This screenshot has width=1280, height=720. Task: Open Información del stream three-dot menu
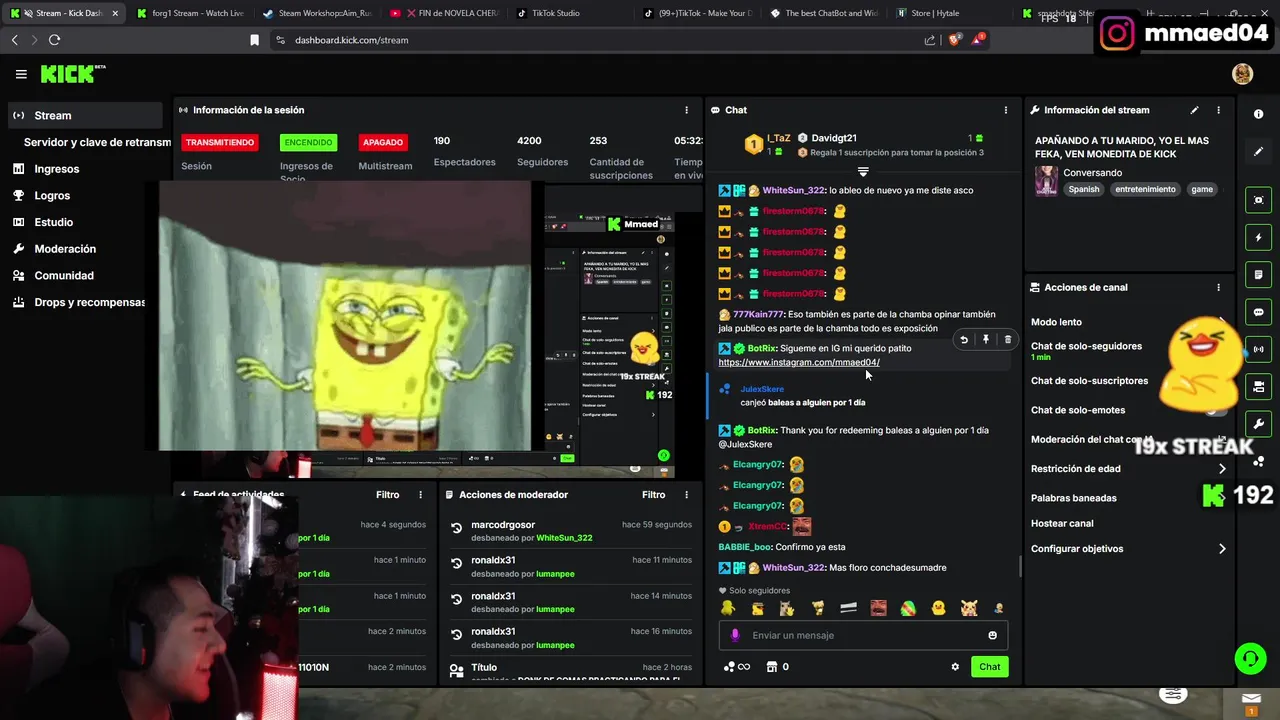1218,110
